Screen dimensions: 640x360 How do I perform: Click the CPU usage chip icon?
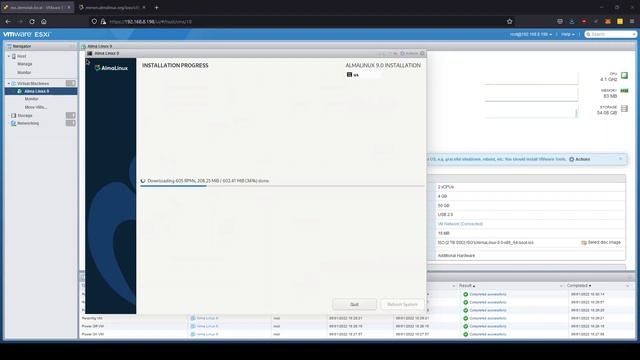pos(624,76)
